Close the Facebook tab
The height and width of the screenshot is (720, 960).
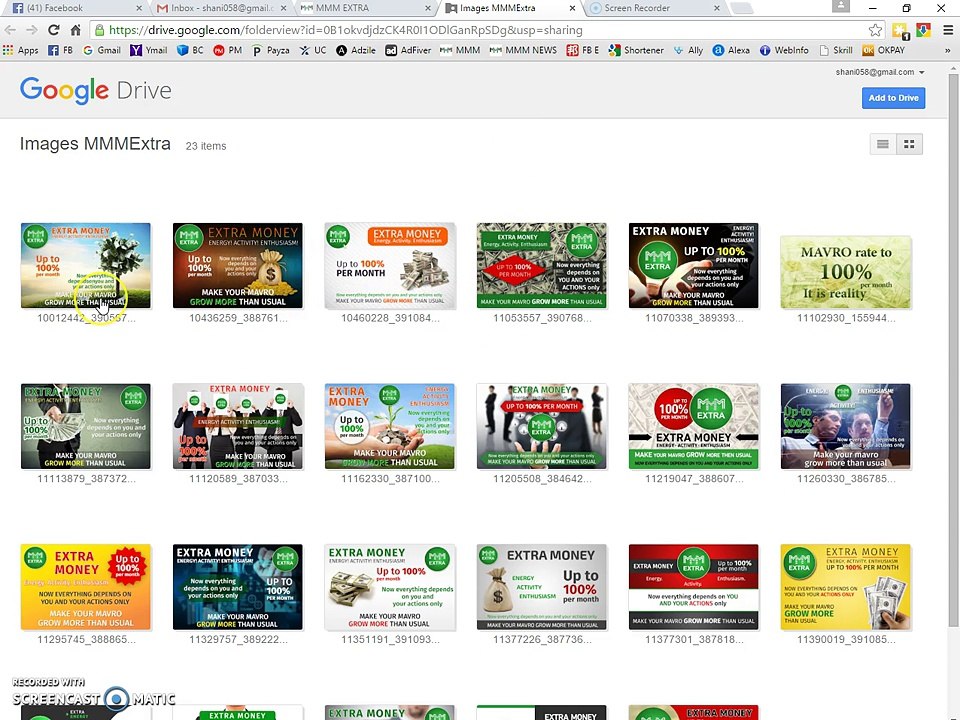[x=139, y=8]
